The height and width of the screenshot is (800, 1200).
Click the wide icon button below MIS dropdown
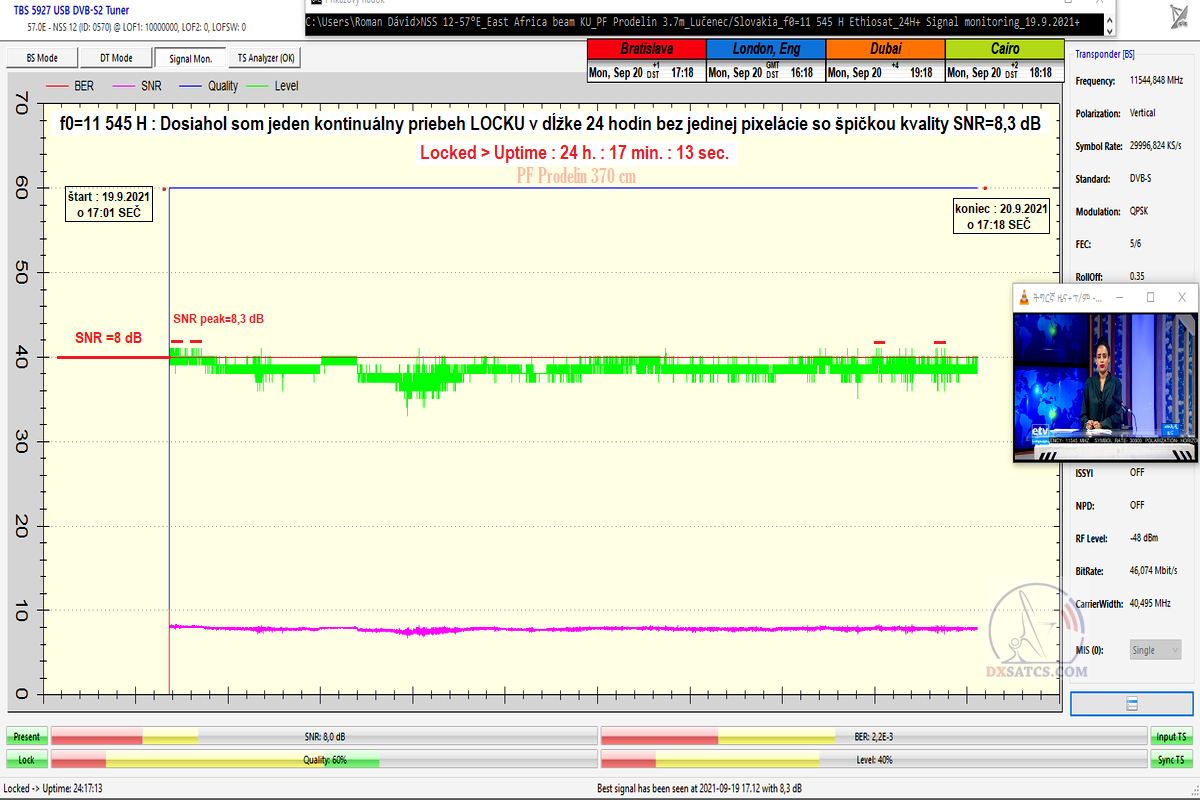(x=1132, y=704)
